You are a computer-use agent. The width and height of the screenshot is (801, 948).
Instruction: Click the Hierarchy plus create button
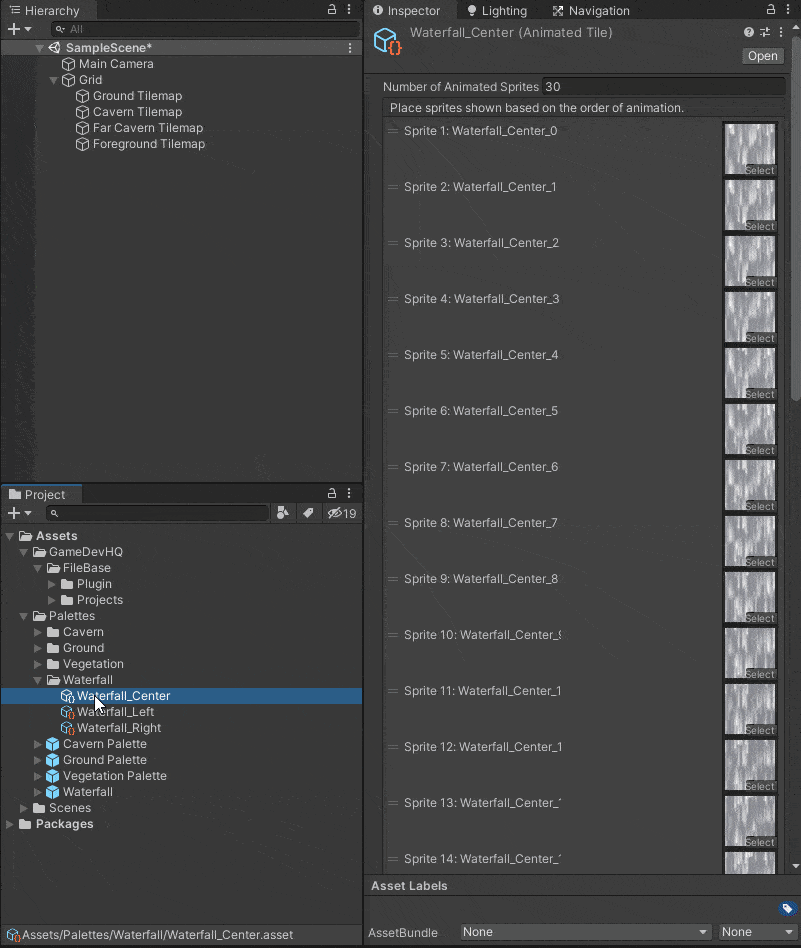19,29
